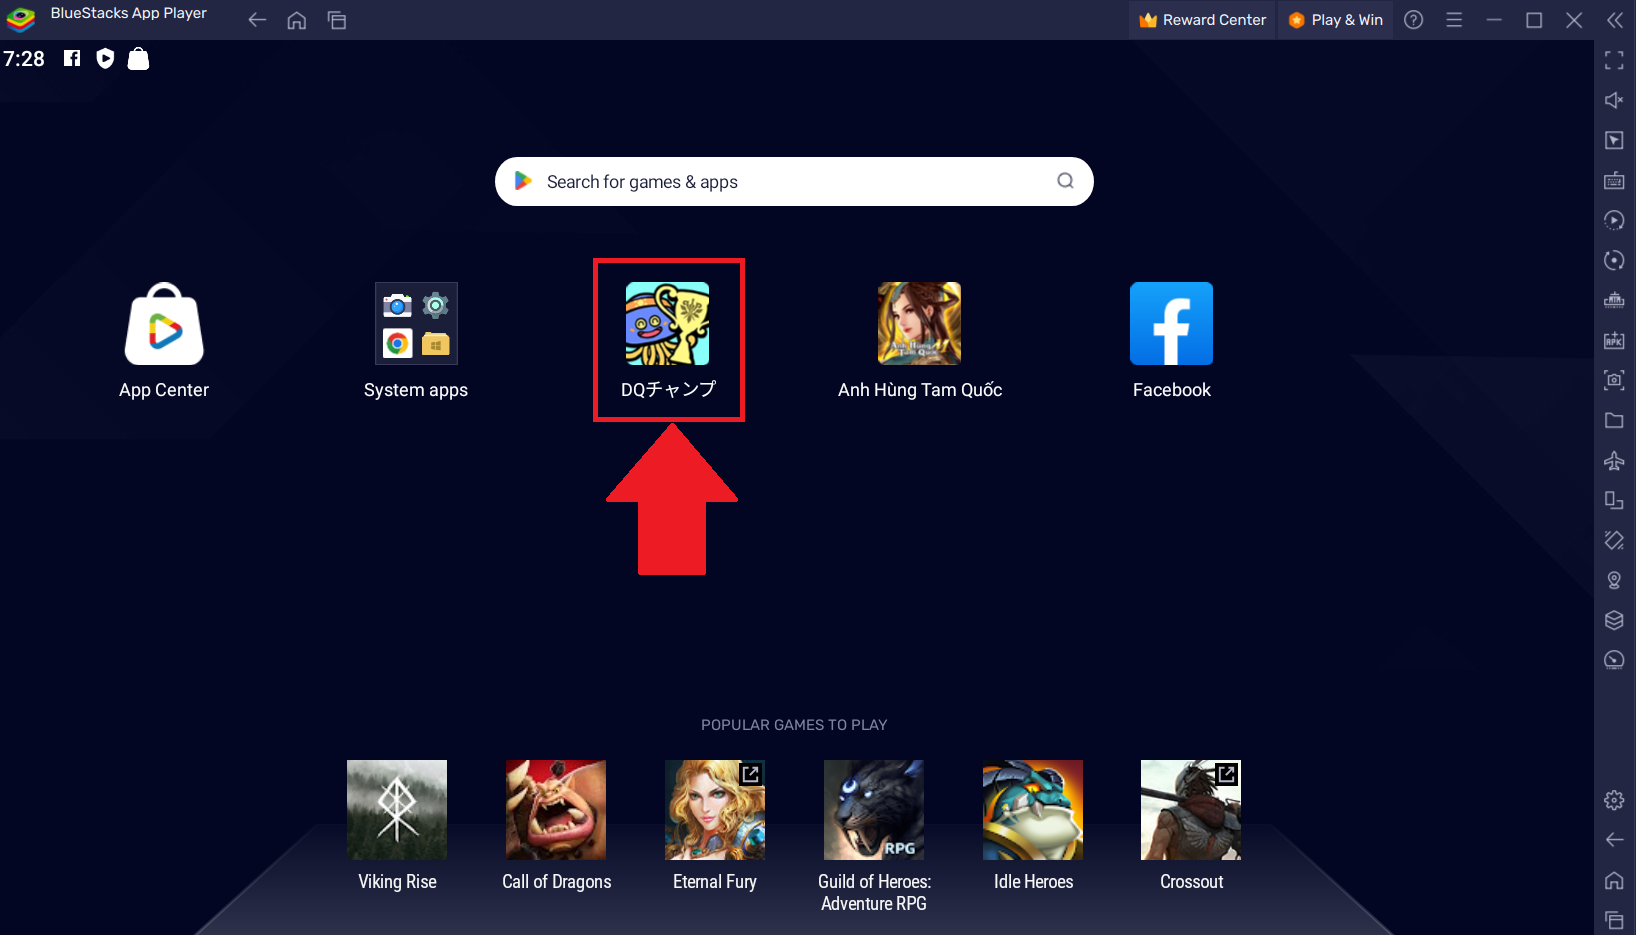
Task: Open Crossout game thumbnail
Action: 1191,810
